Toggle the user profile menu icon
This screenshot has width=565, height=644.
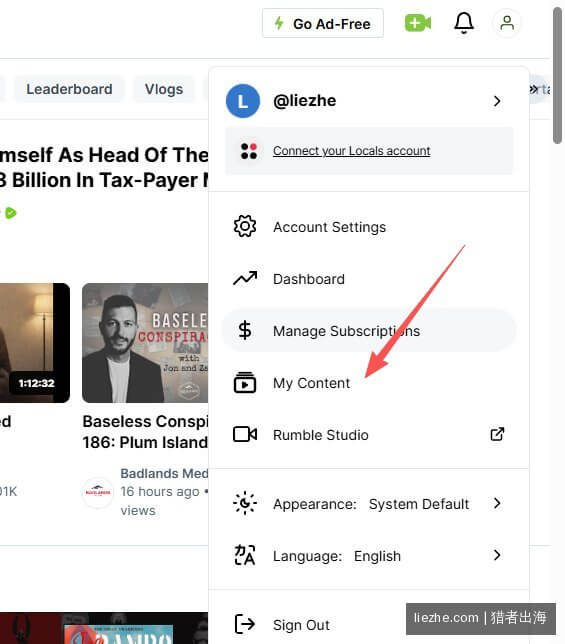click(507, 23)
